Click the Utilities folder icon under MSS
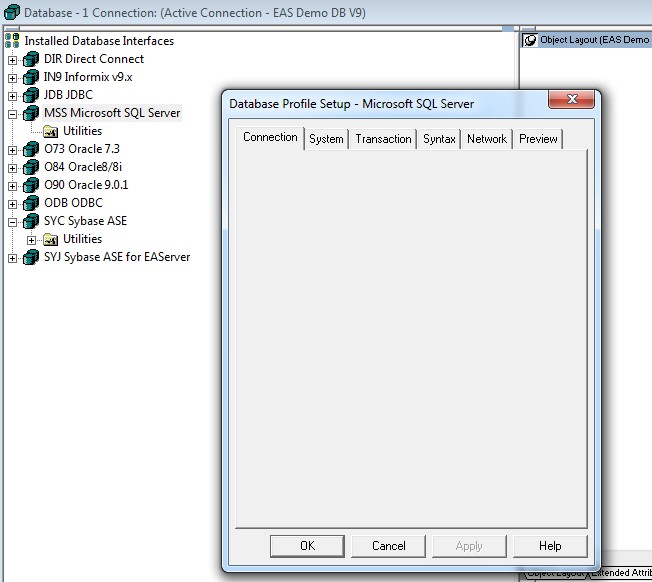The height and width of the screenshot is (582, 652). (x=50, y=131)
